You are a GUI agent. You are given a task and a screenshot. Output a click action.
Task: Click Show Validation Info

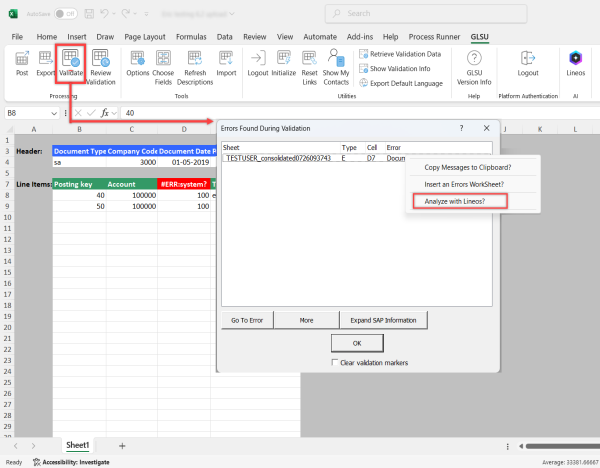[x=395, y=68]
